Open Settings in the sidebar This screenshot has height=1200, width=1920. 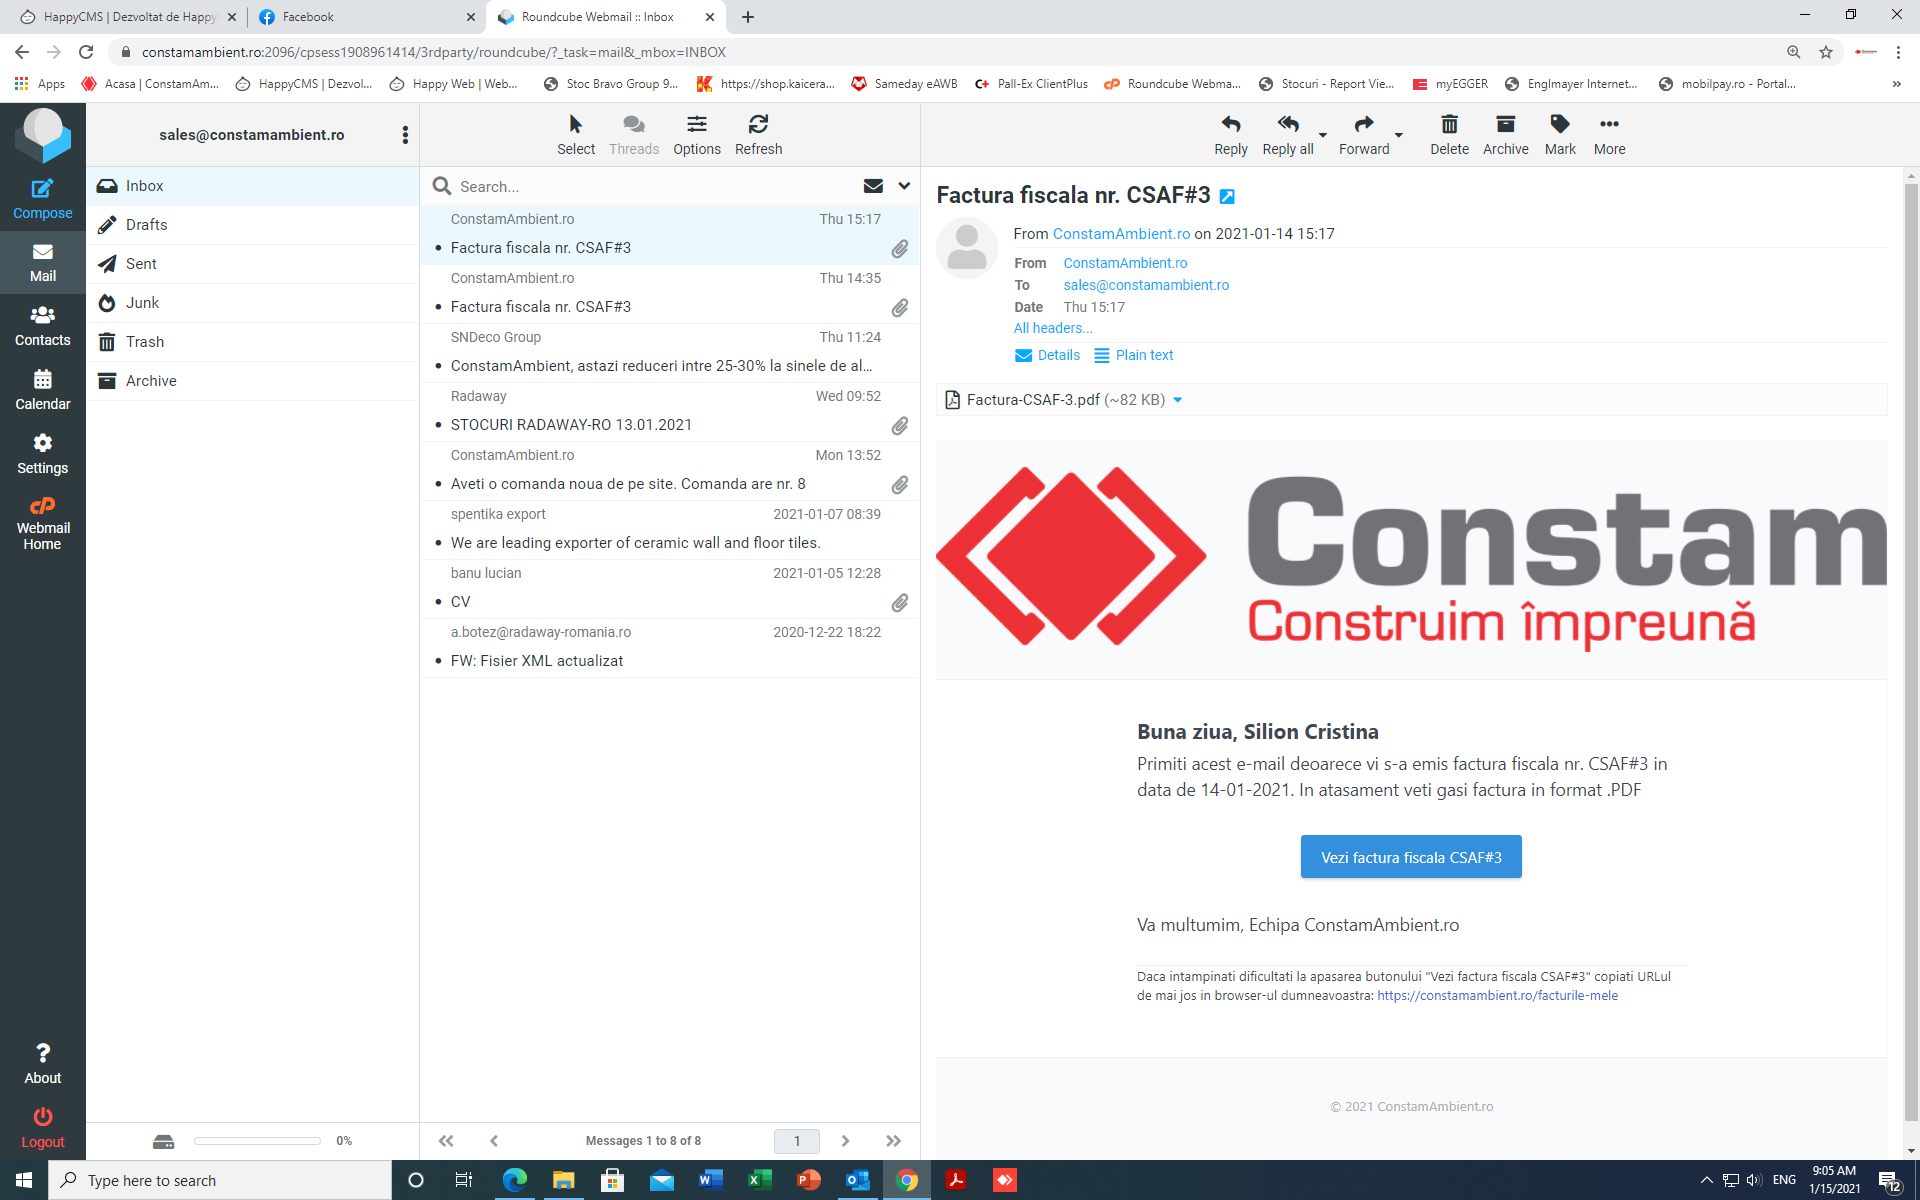tap(42, 455)
